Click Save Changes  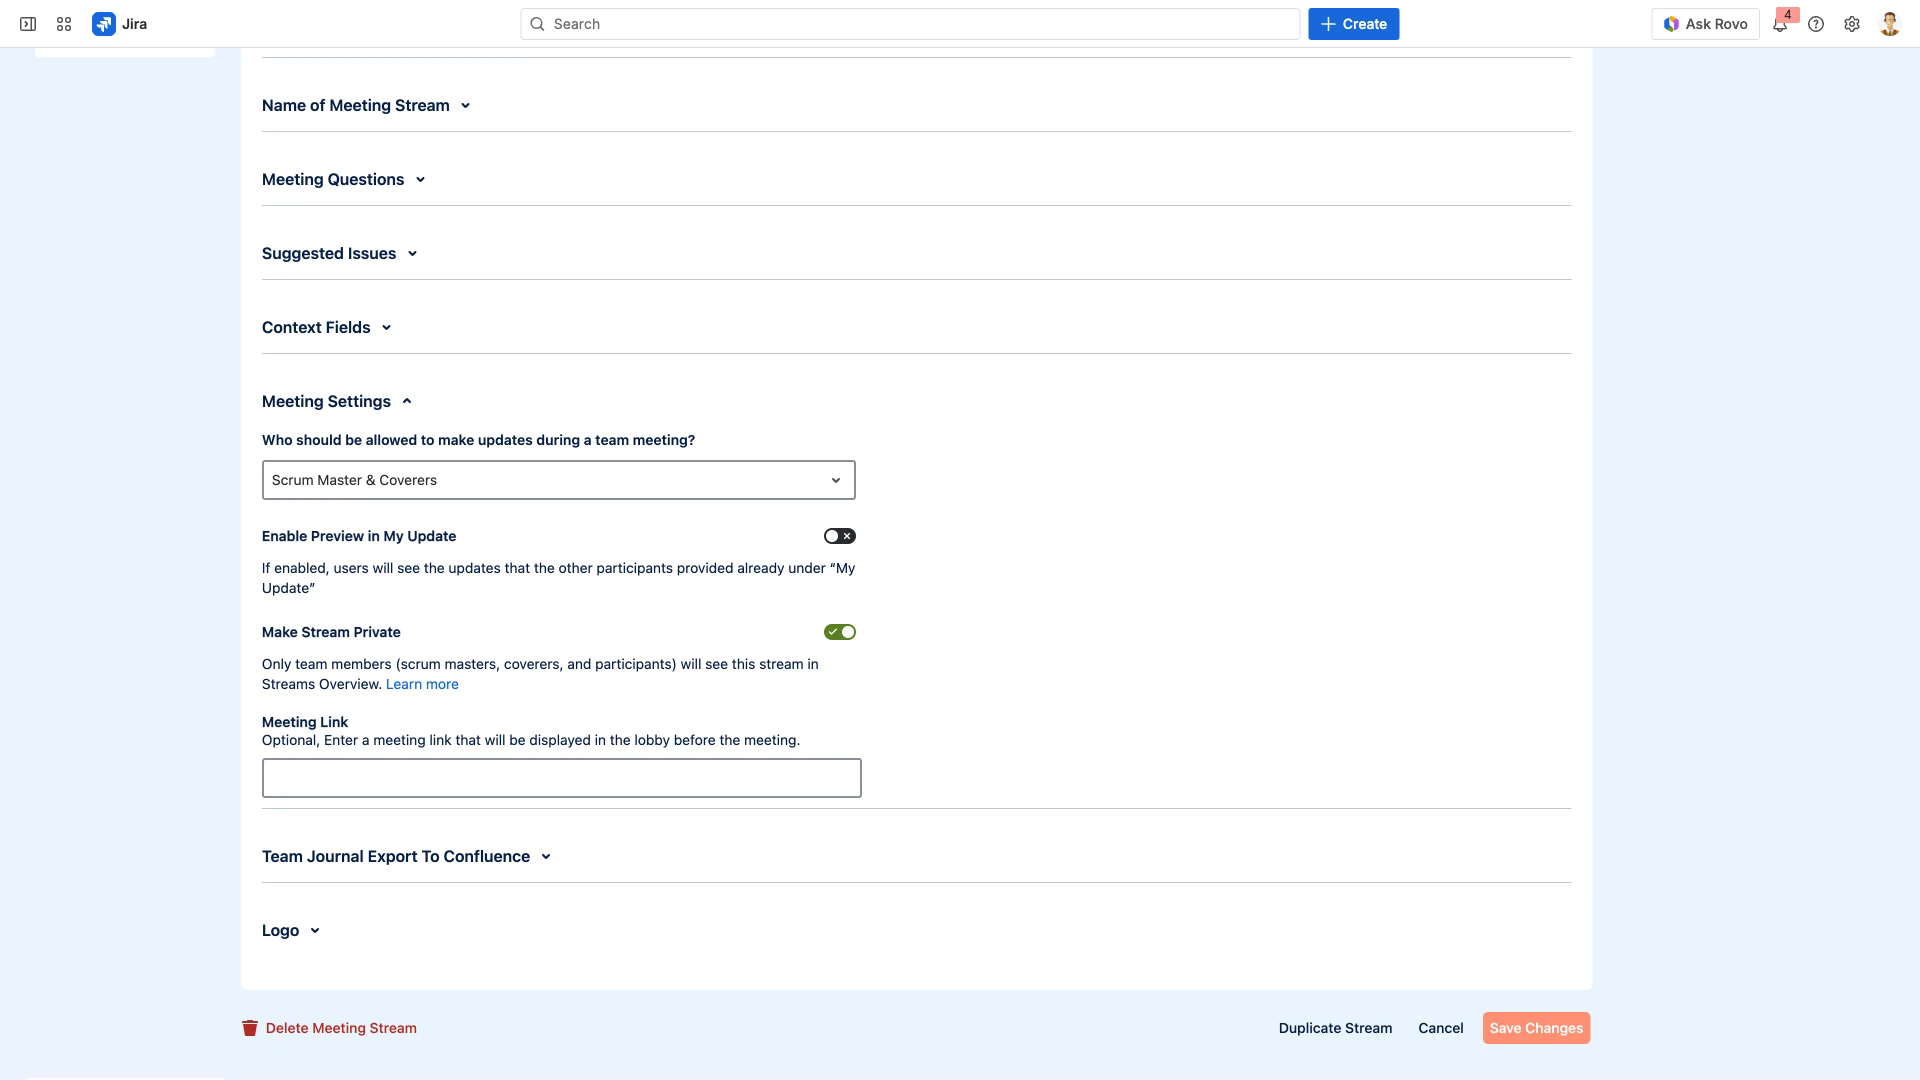pyautogui.click(x=1536, y=1027)
